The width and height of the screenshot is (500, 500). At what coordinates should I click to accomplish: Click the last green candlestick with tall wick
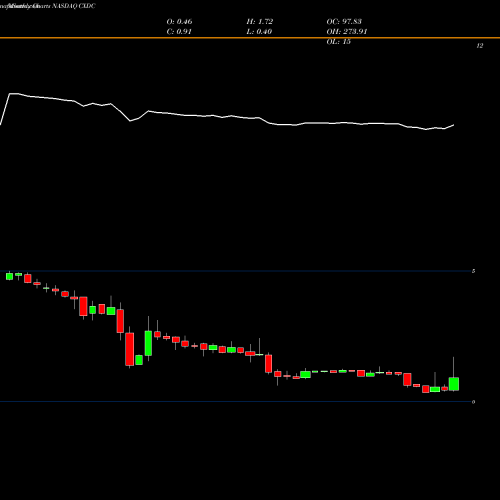click(x=454, y=384)
